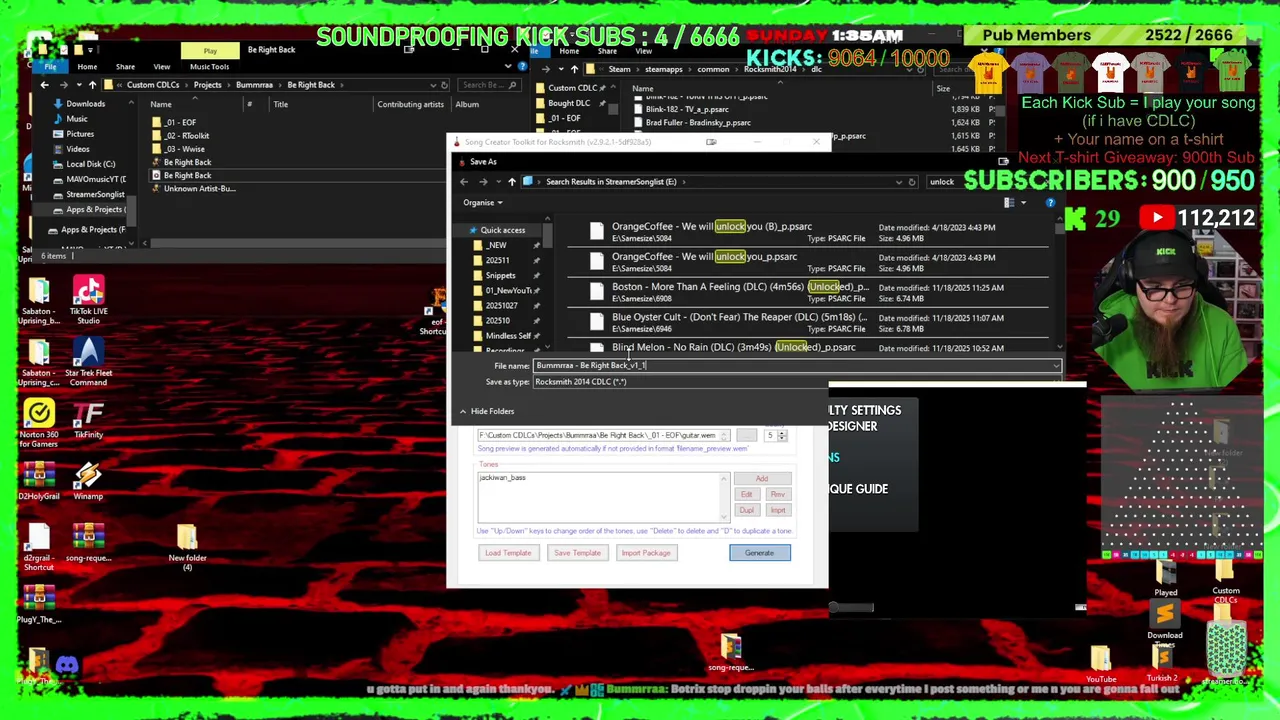The width and height of the screenshot is (1280, 720).
Task: Open Save as type combo box
Action: point(797,382)
